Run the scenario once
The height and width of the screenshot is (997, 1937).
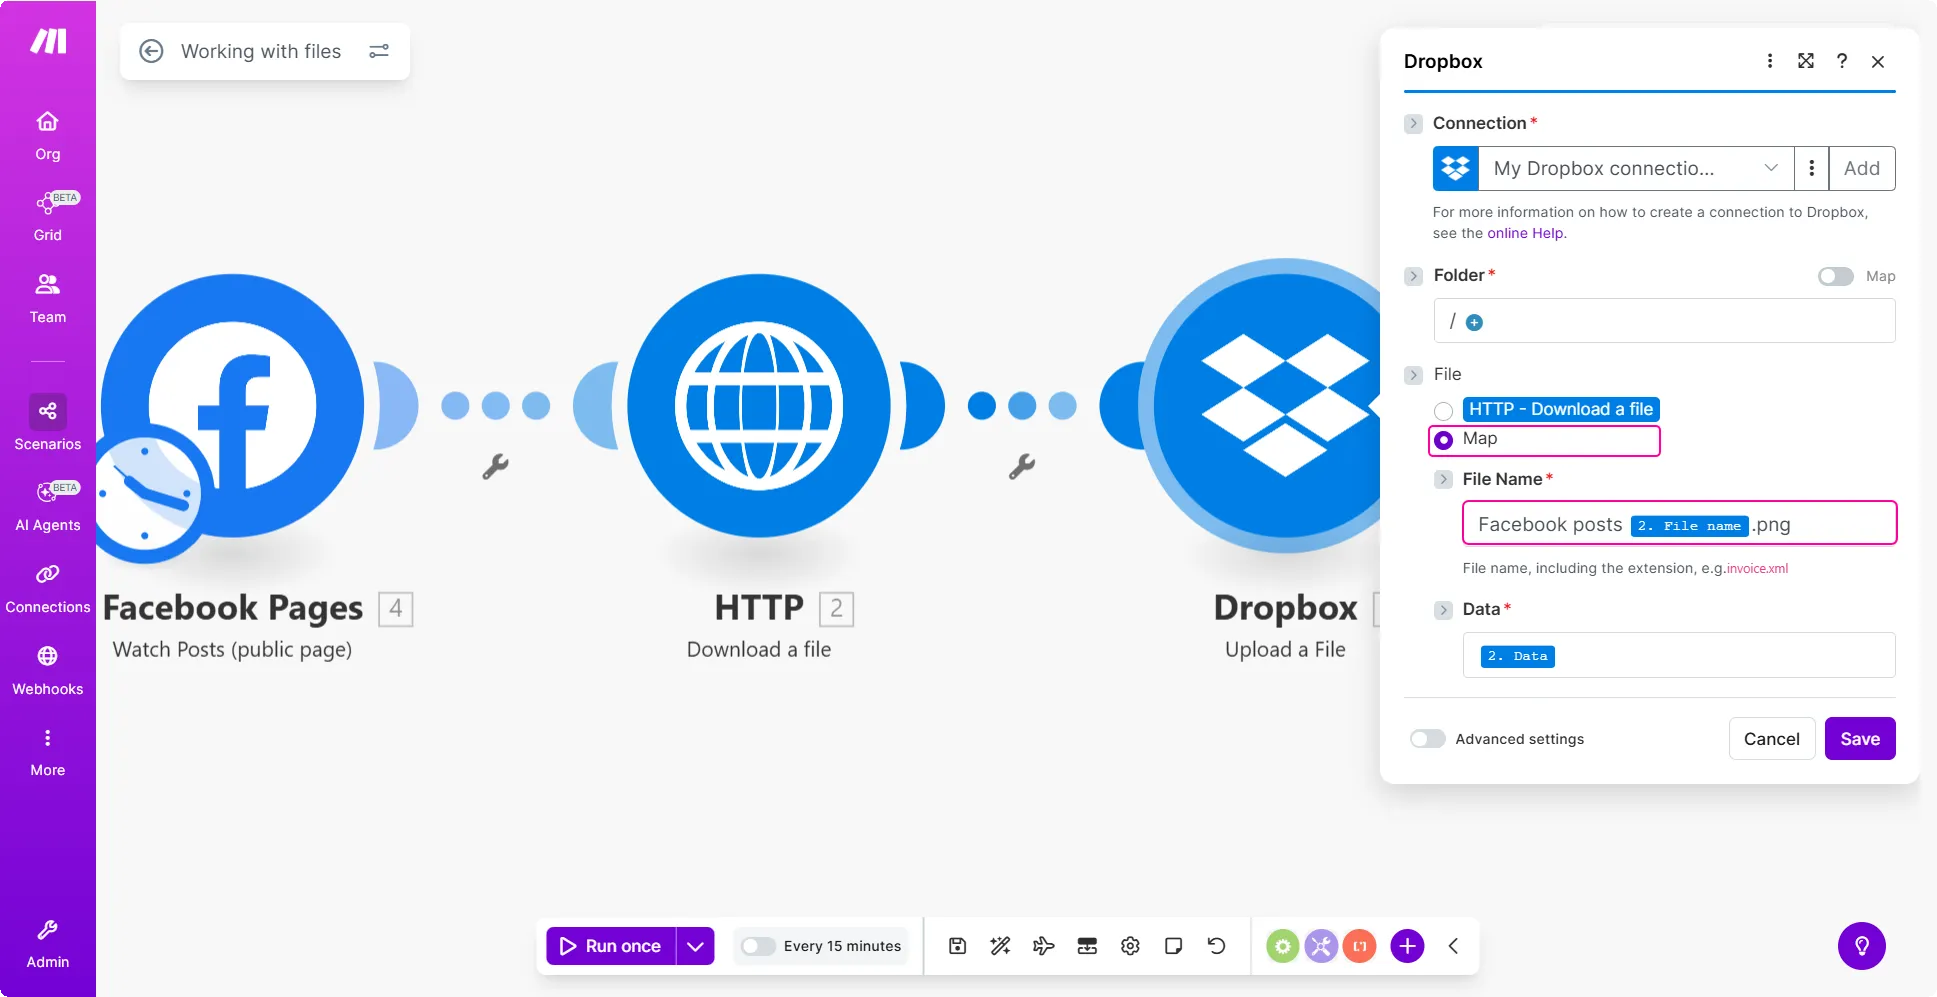click(611, 946)
